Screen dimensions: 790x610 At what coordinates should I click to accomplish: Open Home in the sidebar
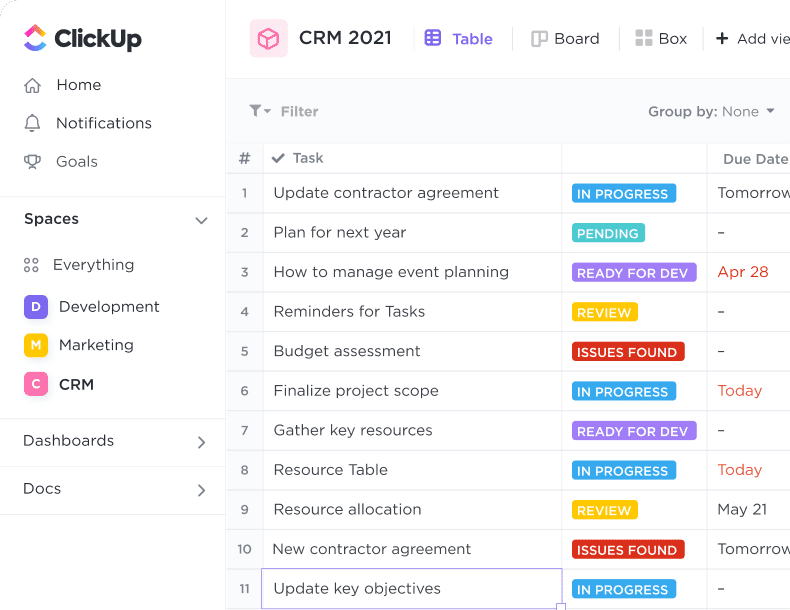(x=79, y=85)
